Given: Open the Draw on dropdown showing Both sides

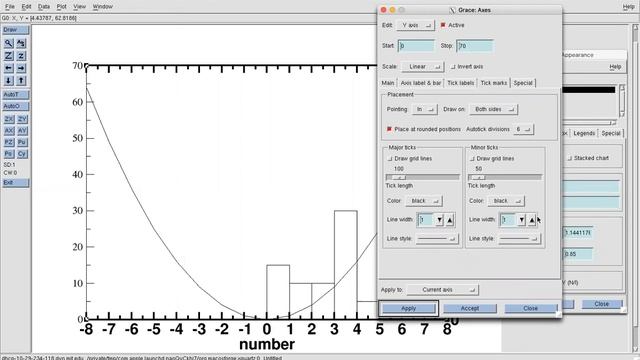Looking at the screenshot, I should tap(493, 109).
